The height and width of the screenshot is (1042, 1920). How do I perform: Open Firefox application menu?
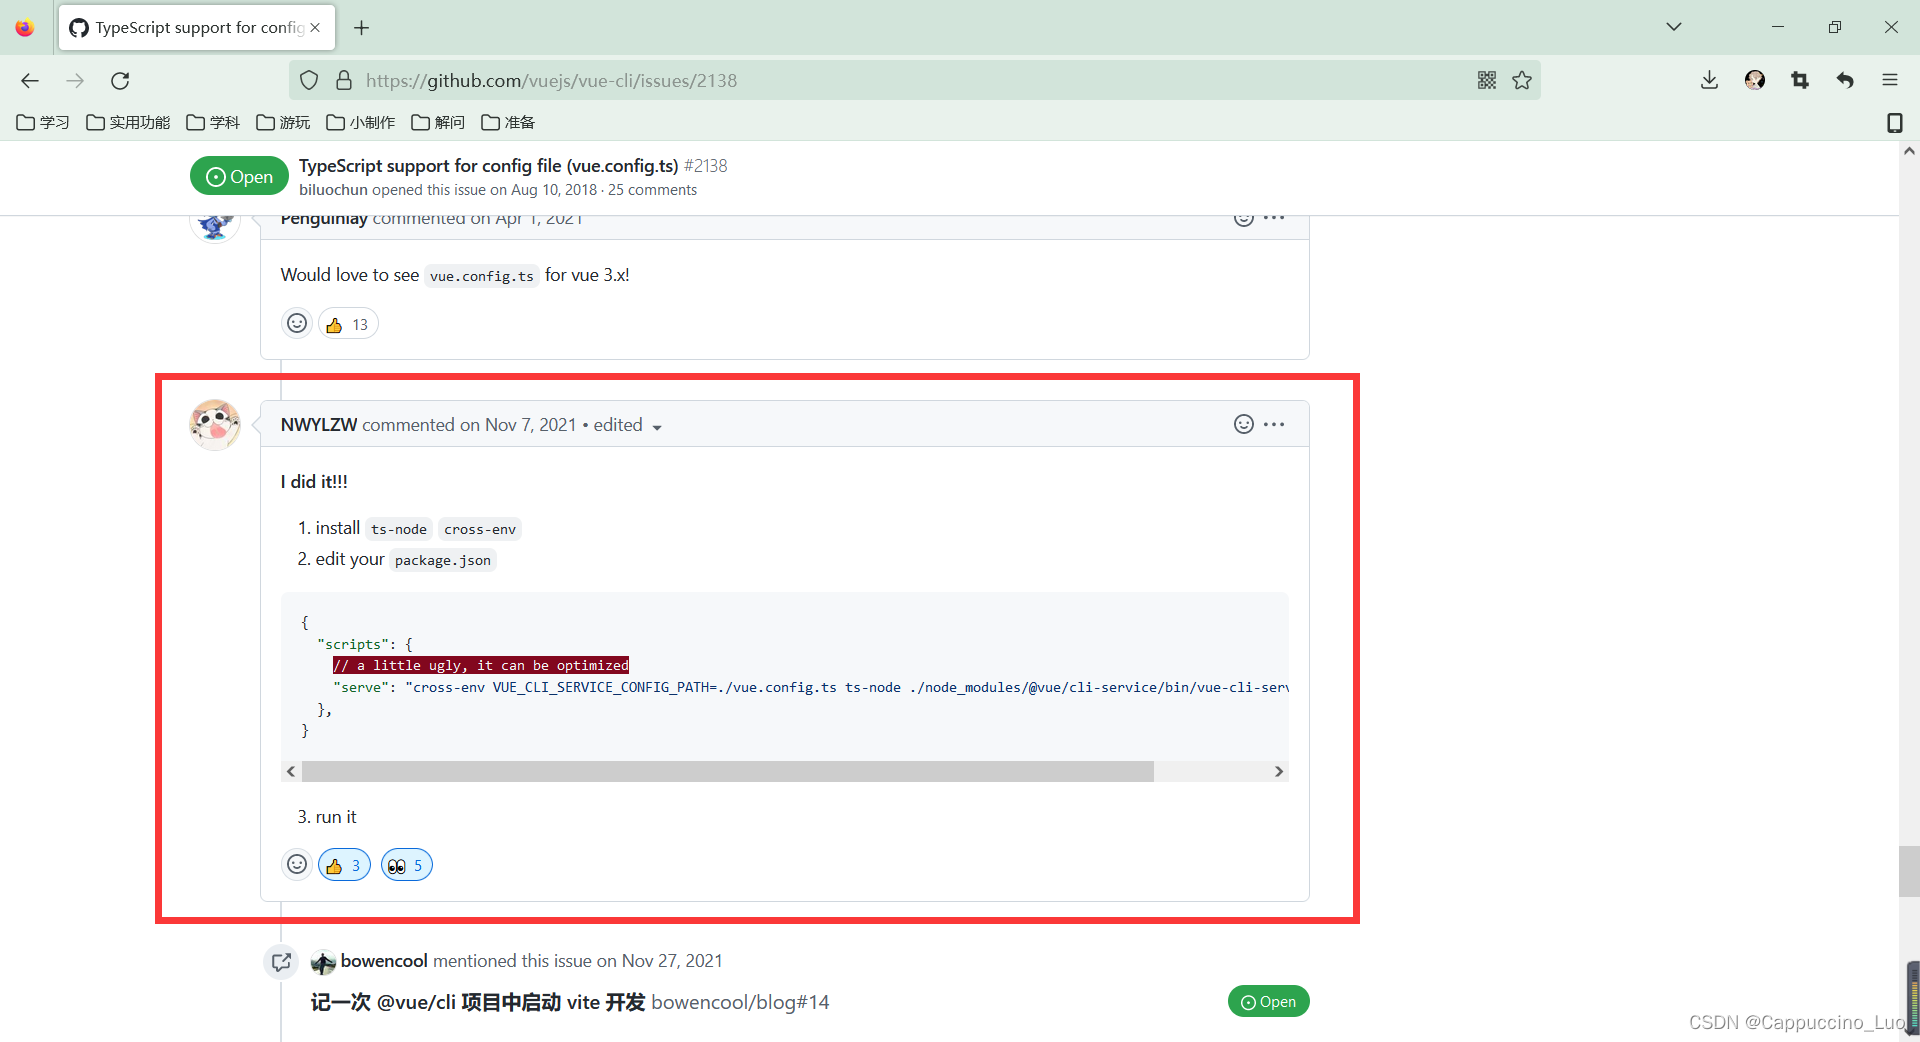[1890, 81]
